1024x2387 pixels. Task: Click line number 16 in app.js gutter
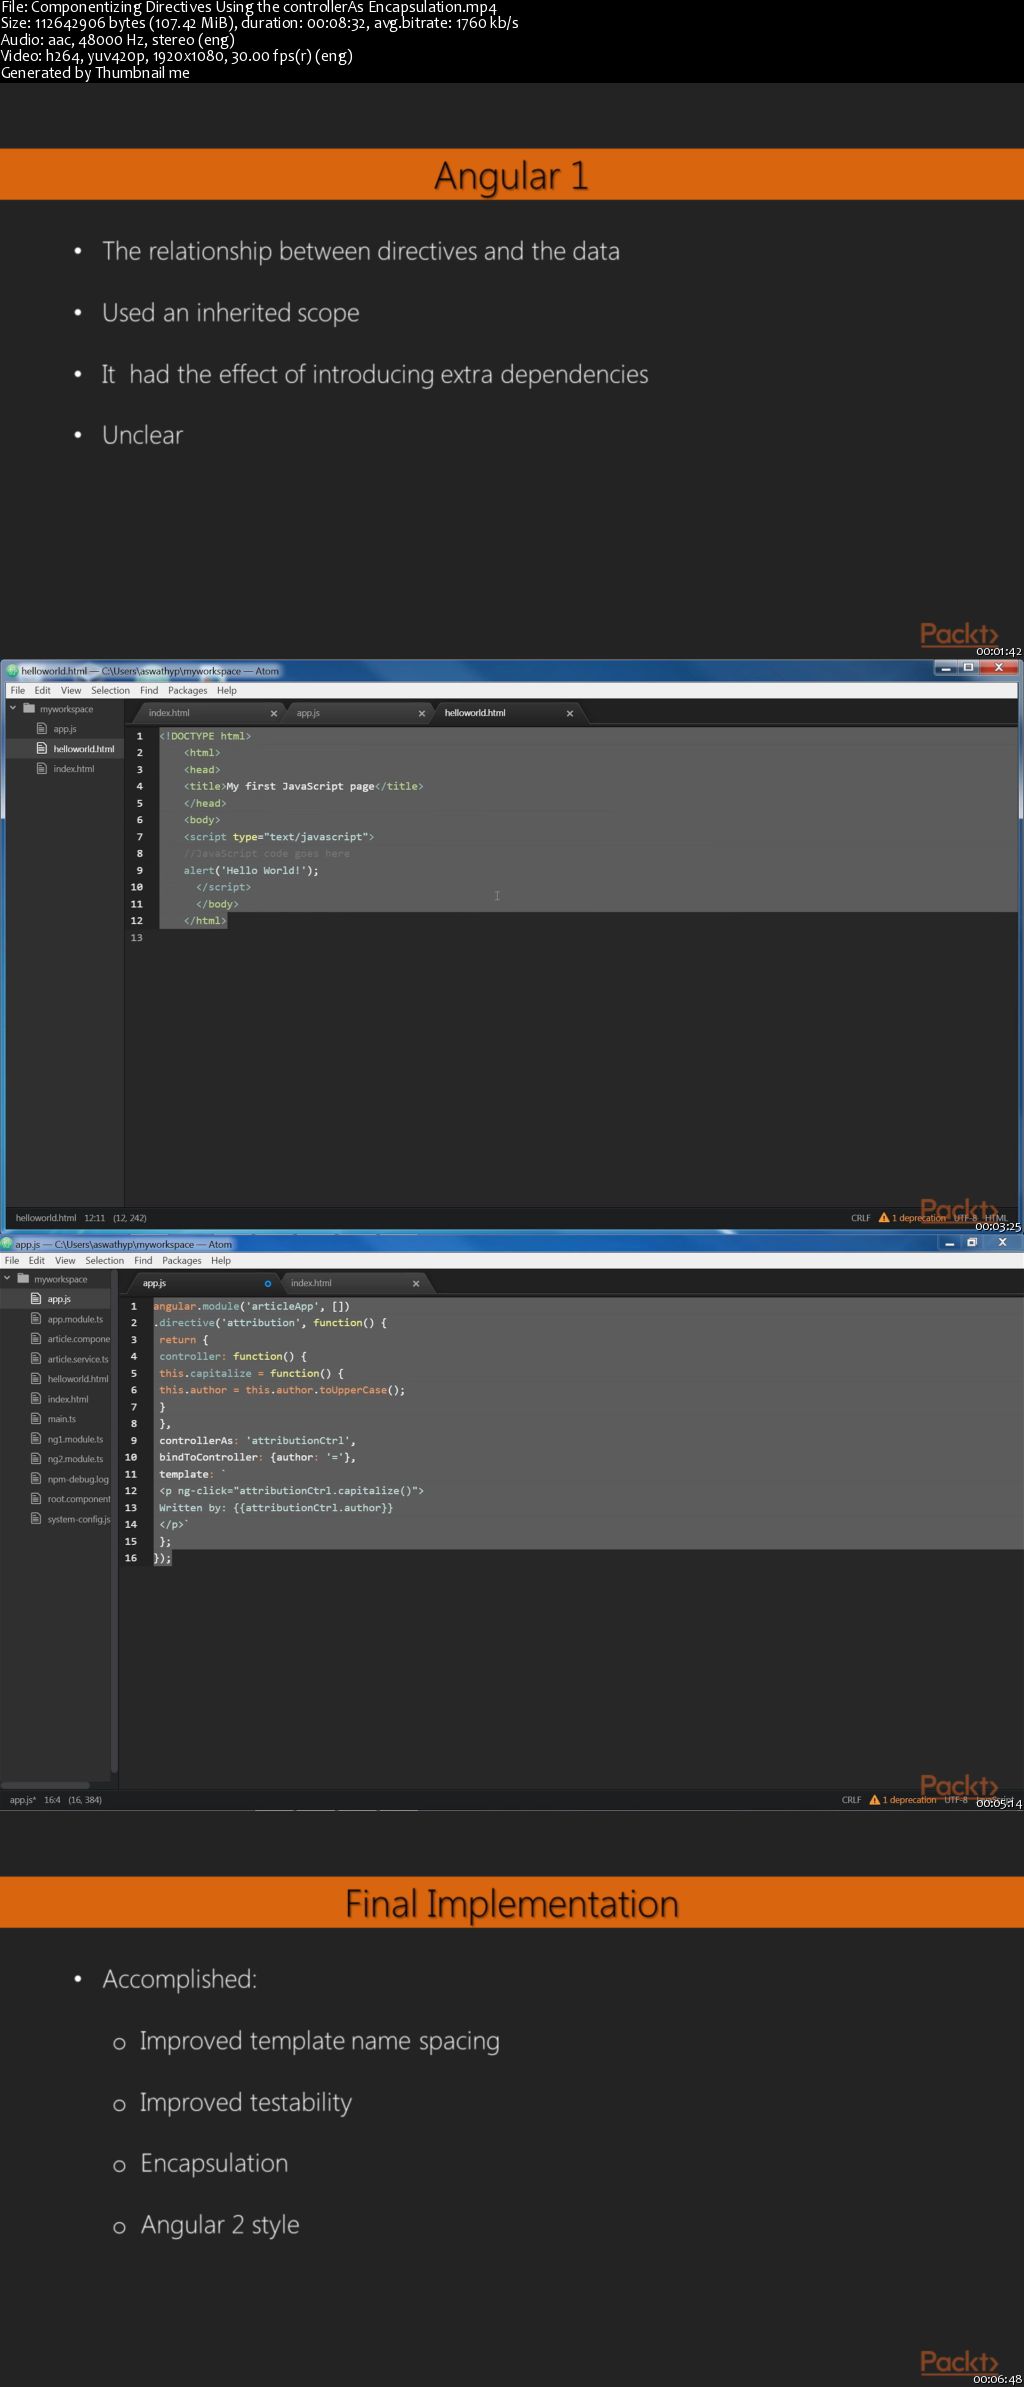[x=131, y=1558]
